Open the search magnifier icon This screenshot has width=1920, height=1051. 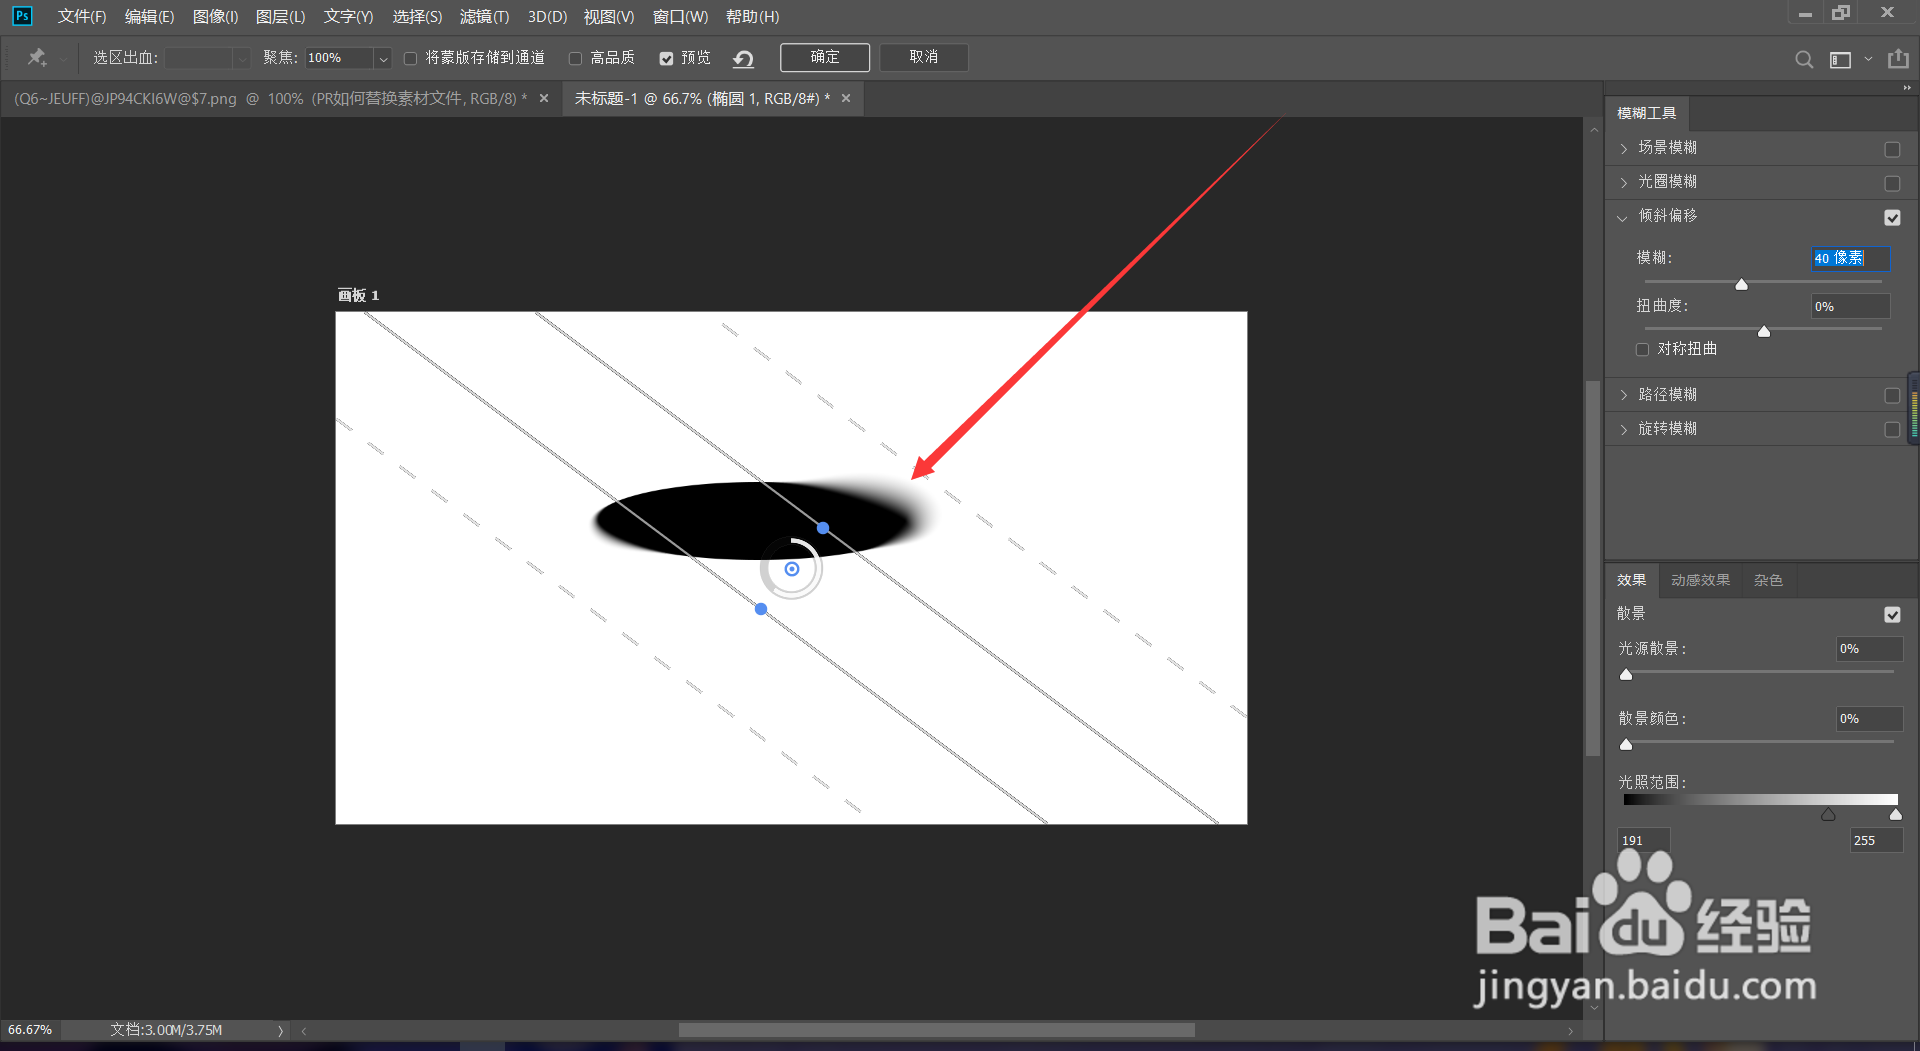[1804, 59]
